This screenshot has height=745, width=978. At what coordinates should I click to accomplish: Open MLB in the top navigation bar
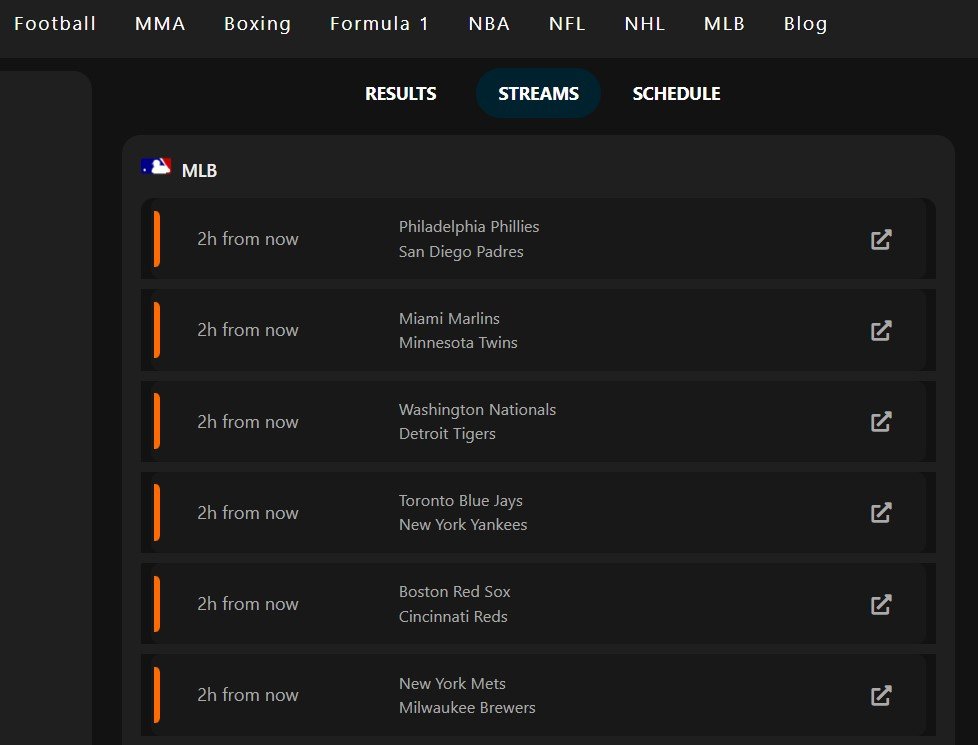[x=724, y=24]
